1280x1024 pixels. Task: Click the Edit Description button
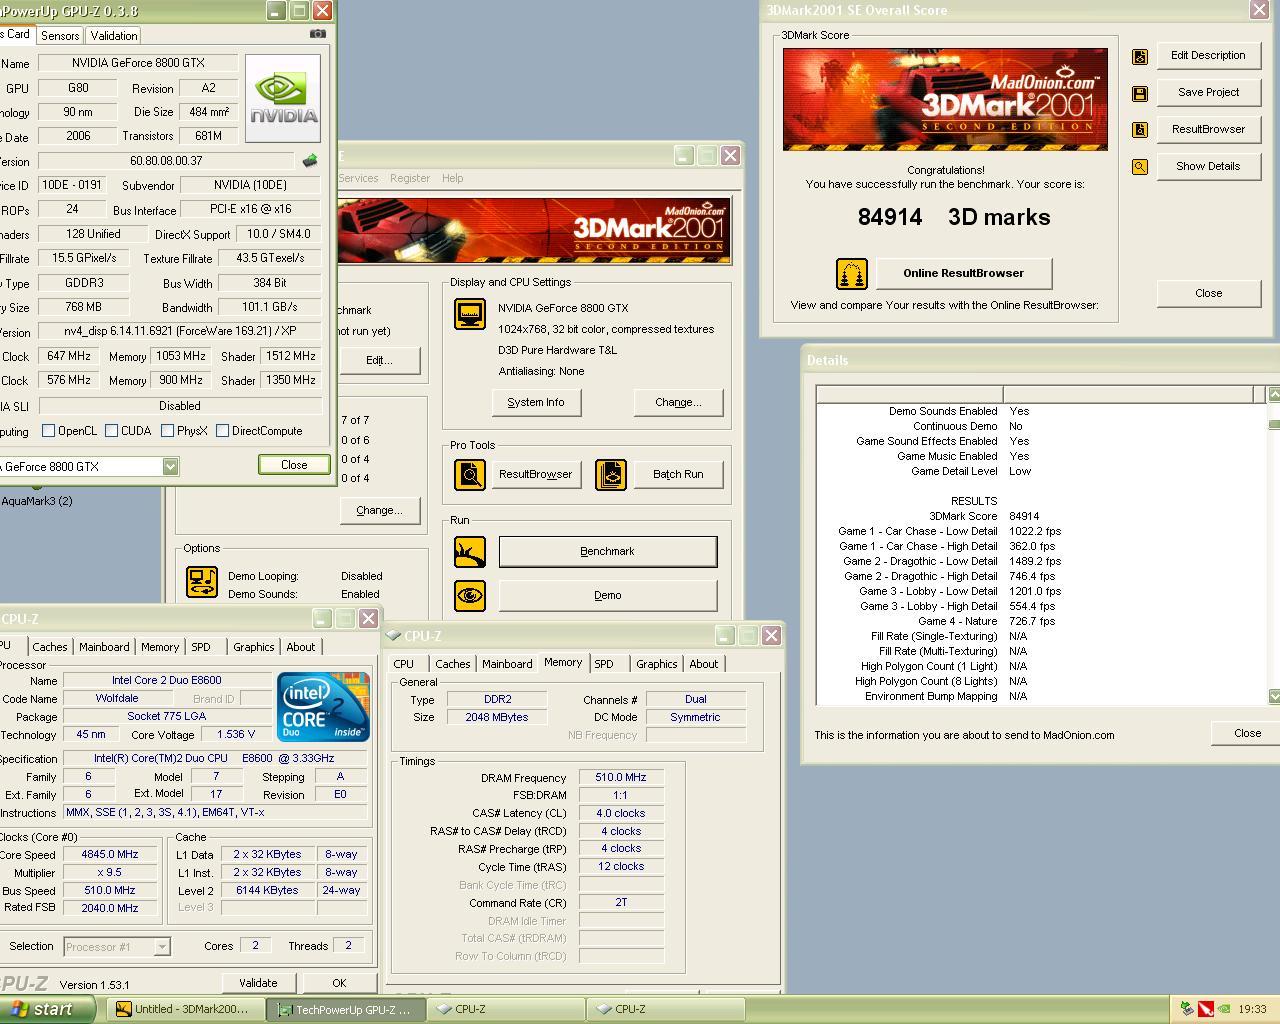point(1208,55)
